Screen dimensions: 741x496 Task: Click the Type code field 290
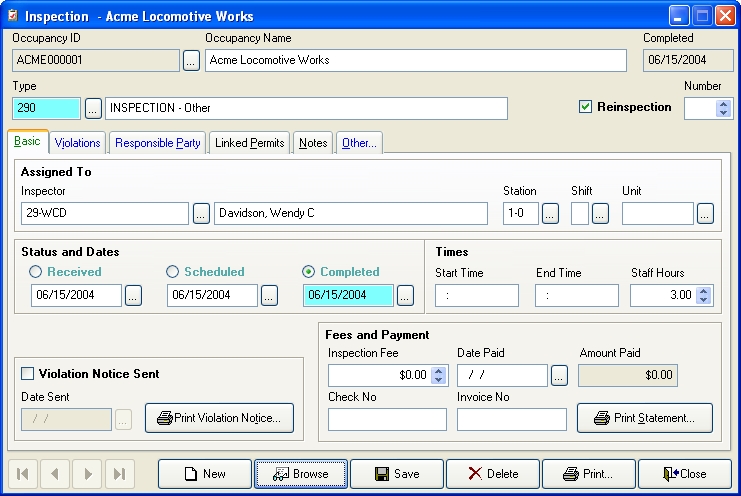pos(46,108)
